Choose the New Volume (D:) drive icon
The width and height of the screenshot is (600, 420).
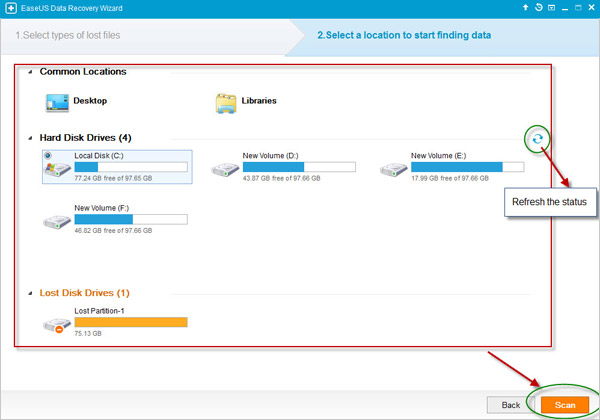coord(225,170)
